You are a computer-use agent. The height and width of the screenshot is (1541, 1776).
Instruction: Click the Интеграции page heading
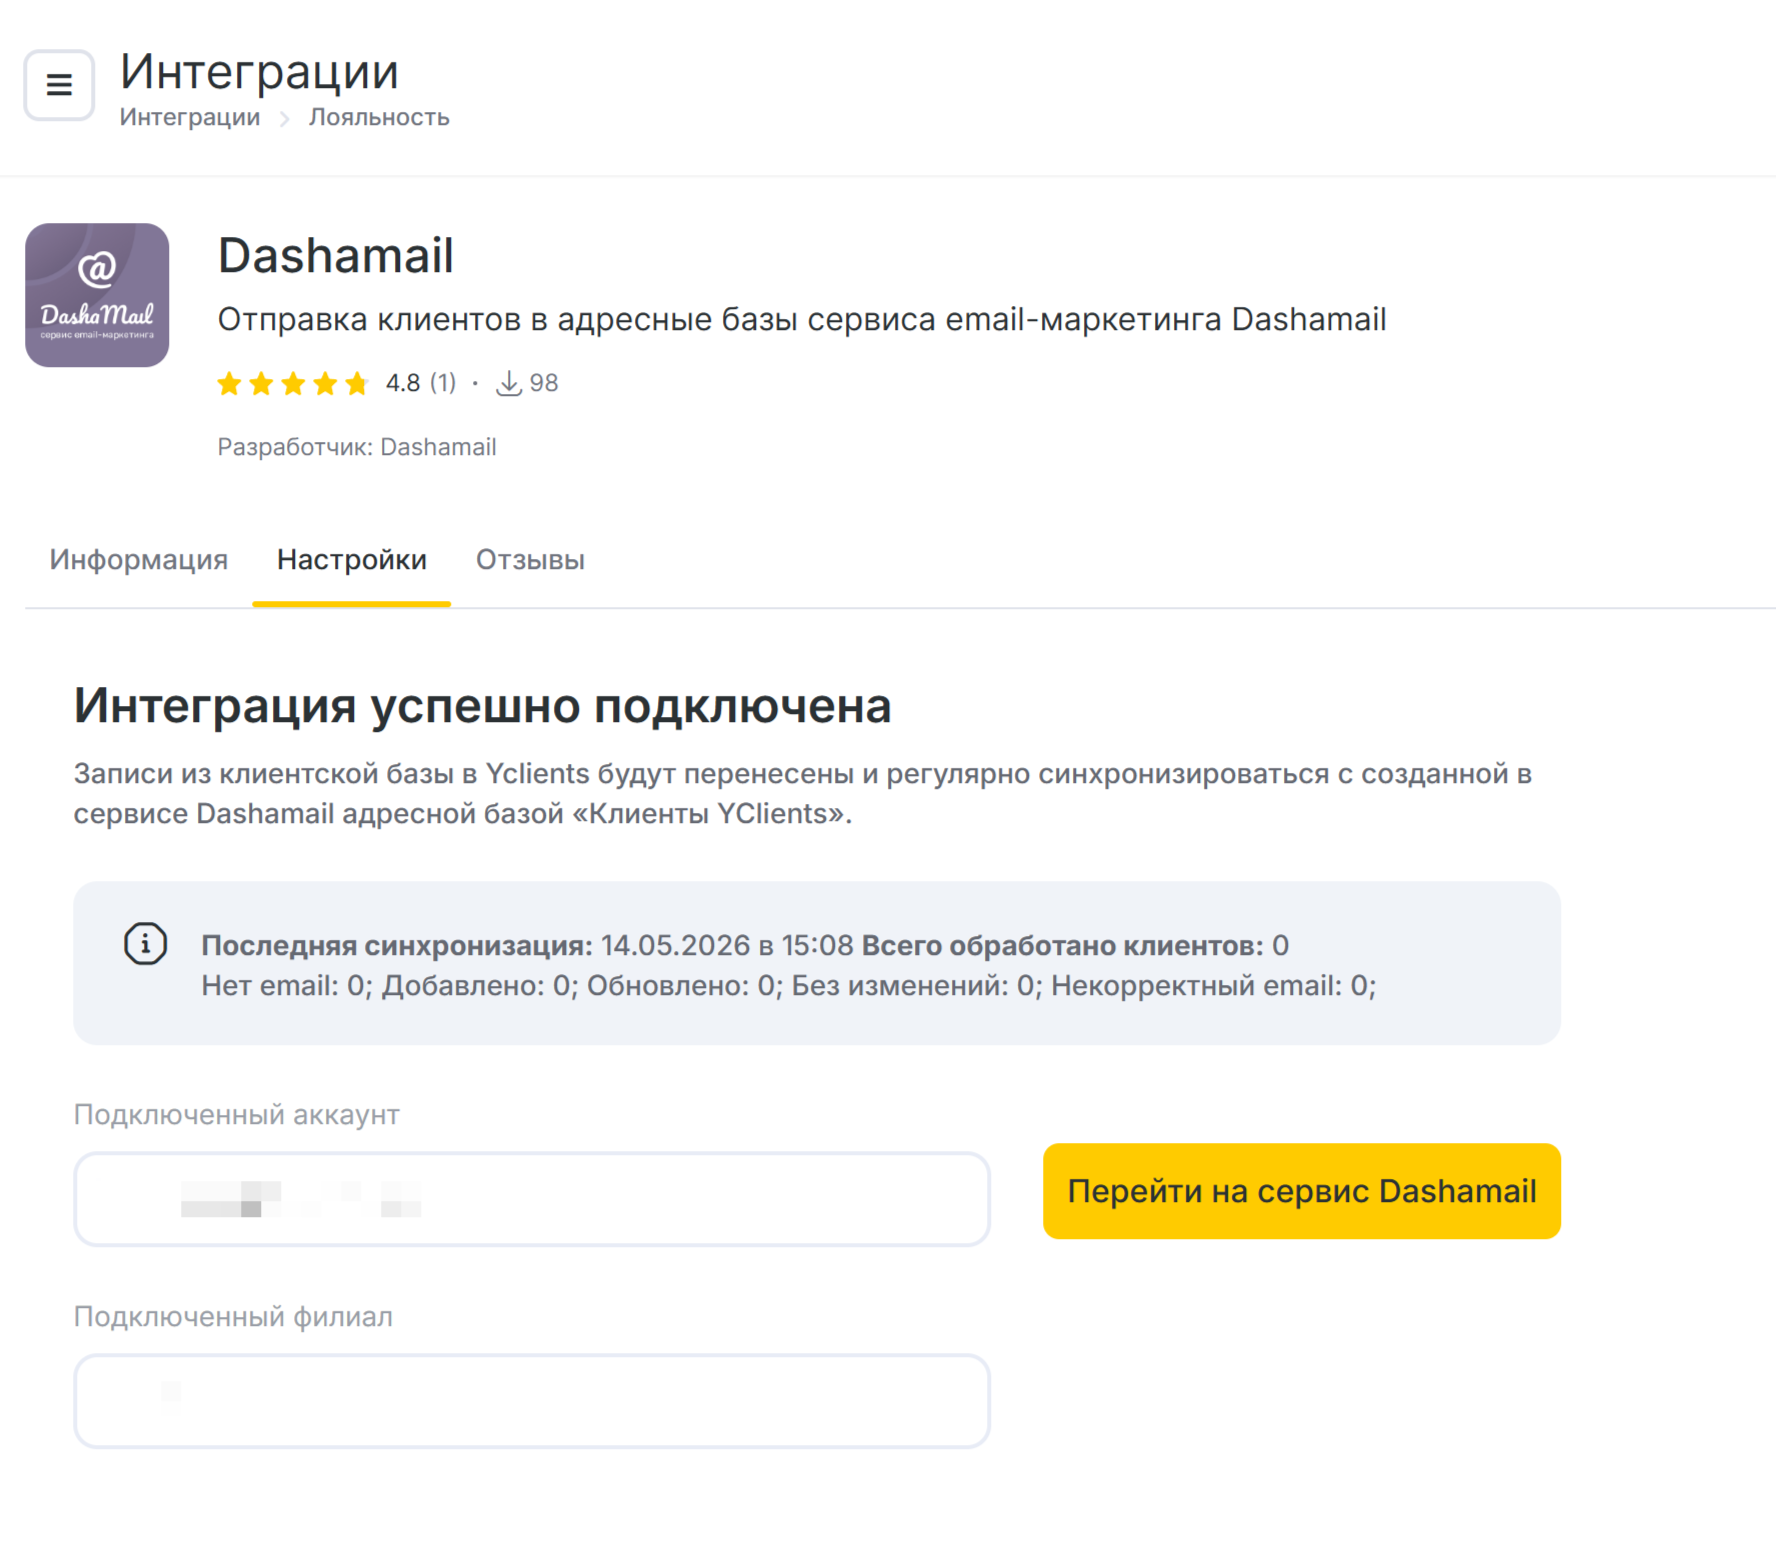[259, 72]
